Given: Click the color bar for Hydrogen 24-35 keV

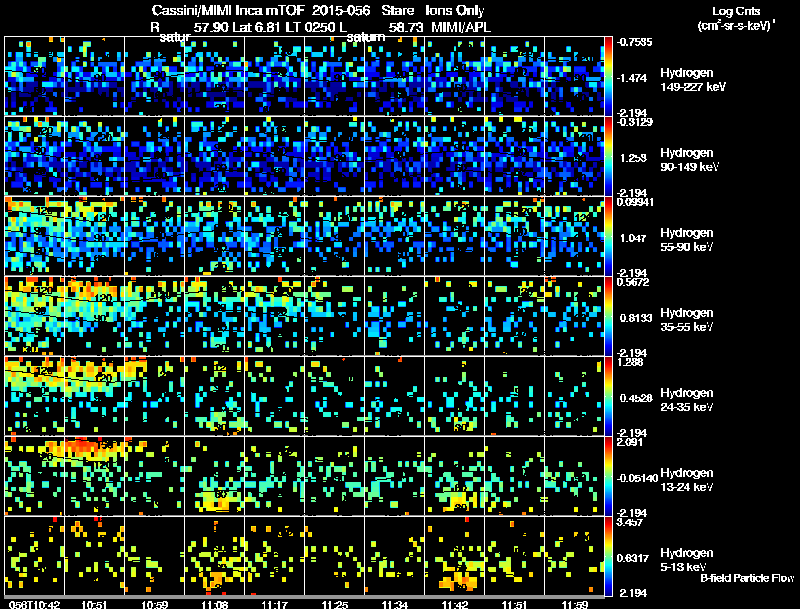Looking at the screenshot, I should pyautogui.click(x=608, y=396).
